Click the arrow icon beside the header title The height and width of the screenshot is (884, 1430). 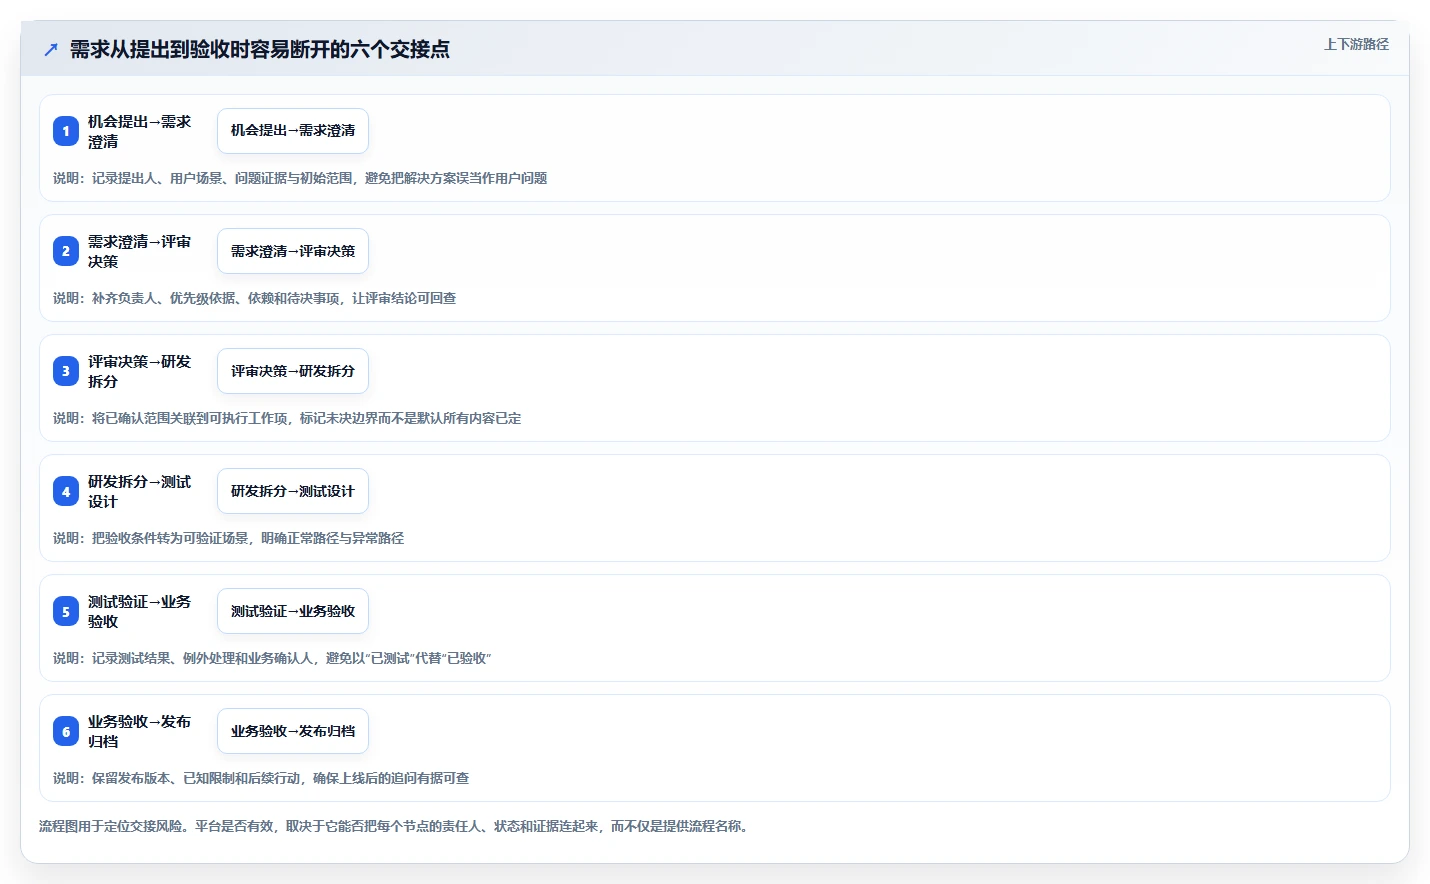[x=51, y=49]
